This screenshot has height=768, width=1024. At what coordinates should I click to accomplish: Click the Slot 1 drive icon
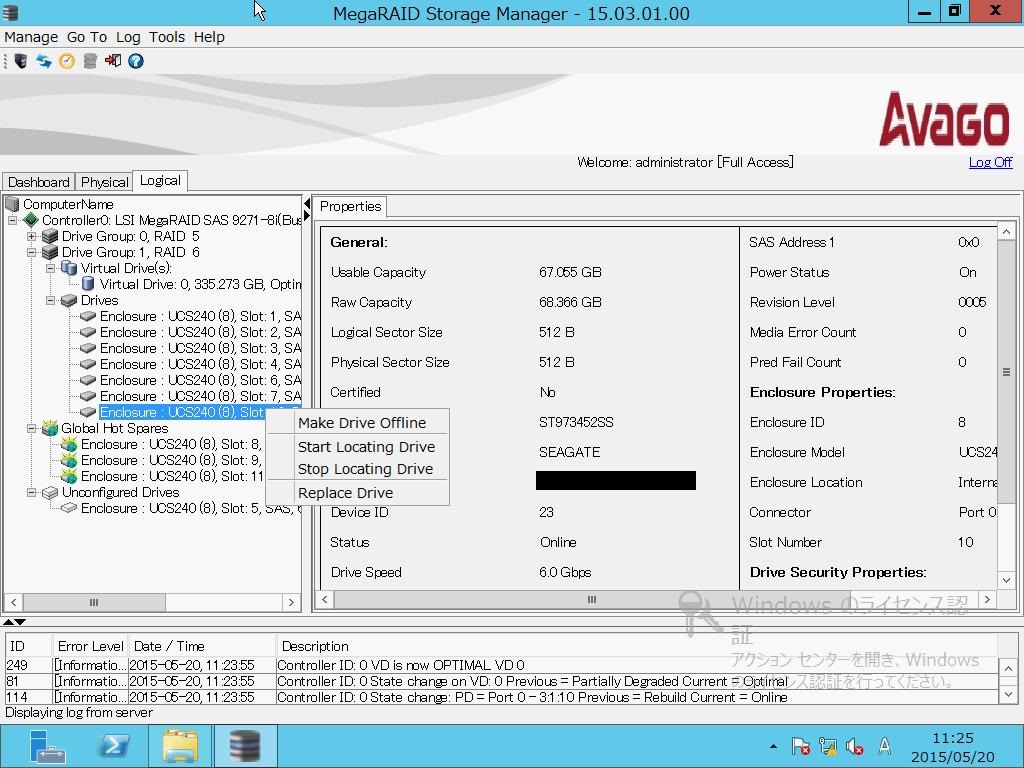point(88,316)
